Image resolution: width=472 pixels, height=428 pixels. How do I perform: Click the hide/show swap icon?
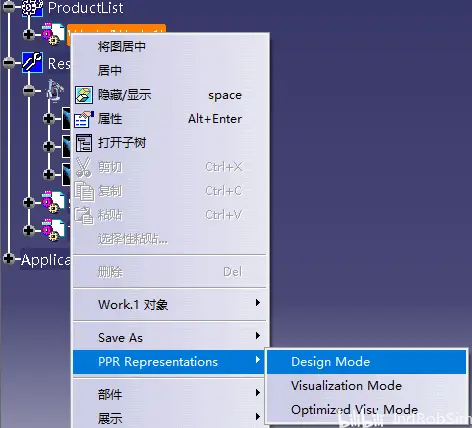(x=84, y=95)
